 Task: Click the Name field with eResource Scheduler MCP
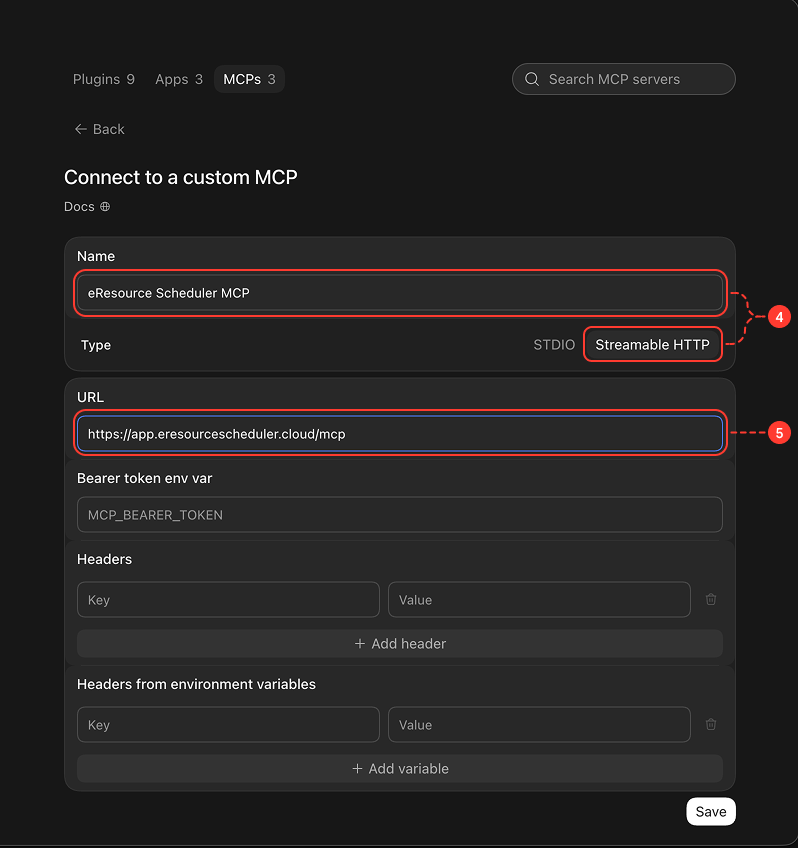click(x=400, y=293)
